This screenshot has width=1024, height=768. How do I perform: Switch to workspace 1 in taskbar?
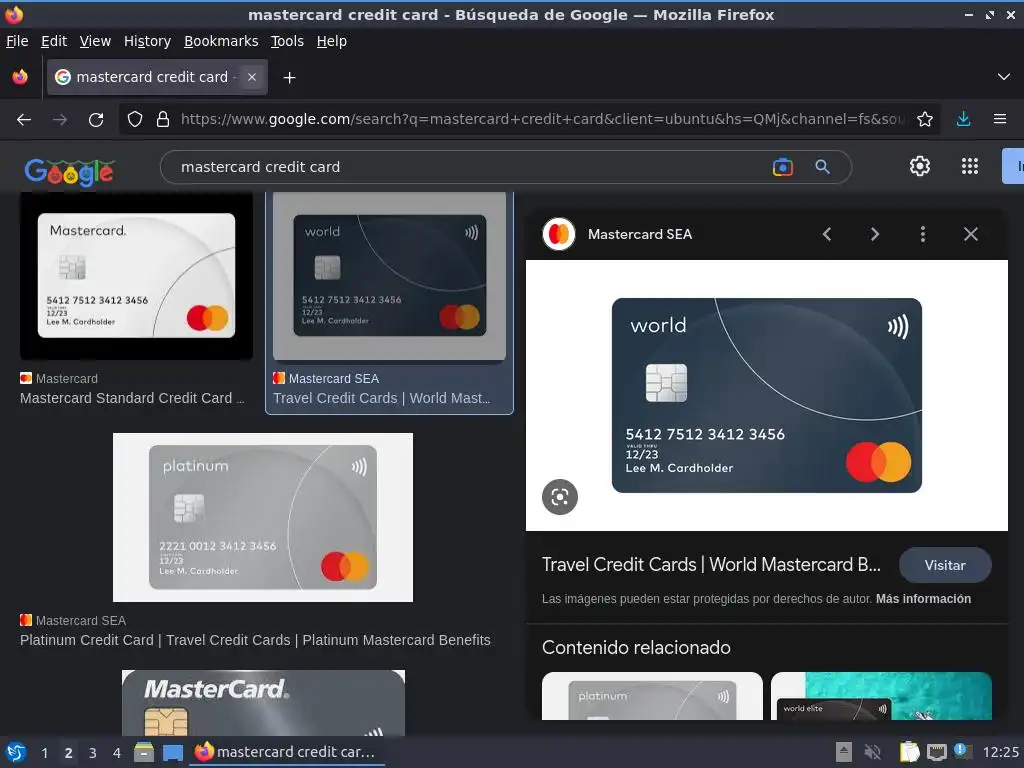[x=44, y=753]
